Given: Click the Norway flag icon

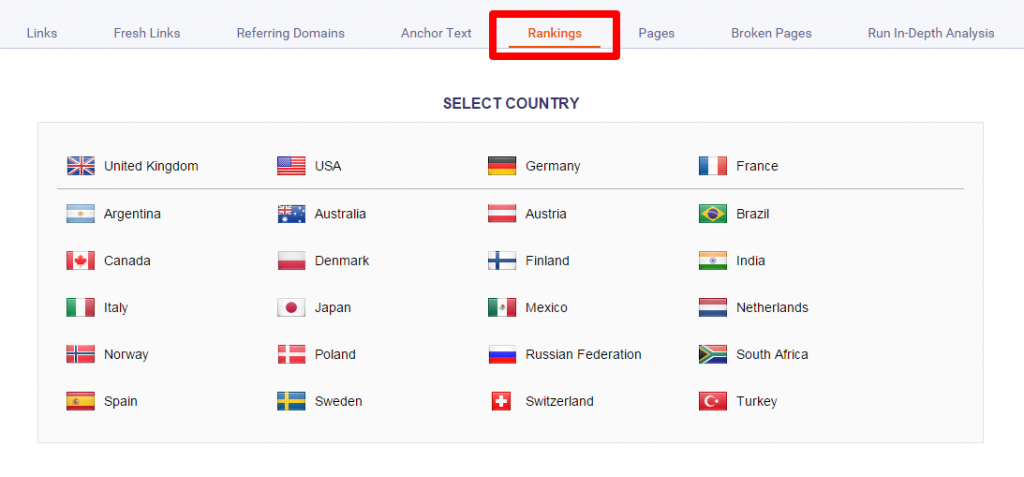Looking at the screenshot, I should (x=81, y=354).
